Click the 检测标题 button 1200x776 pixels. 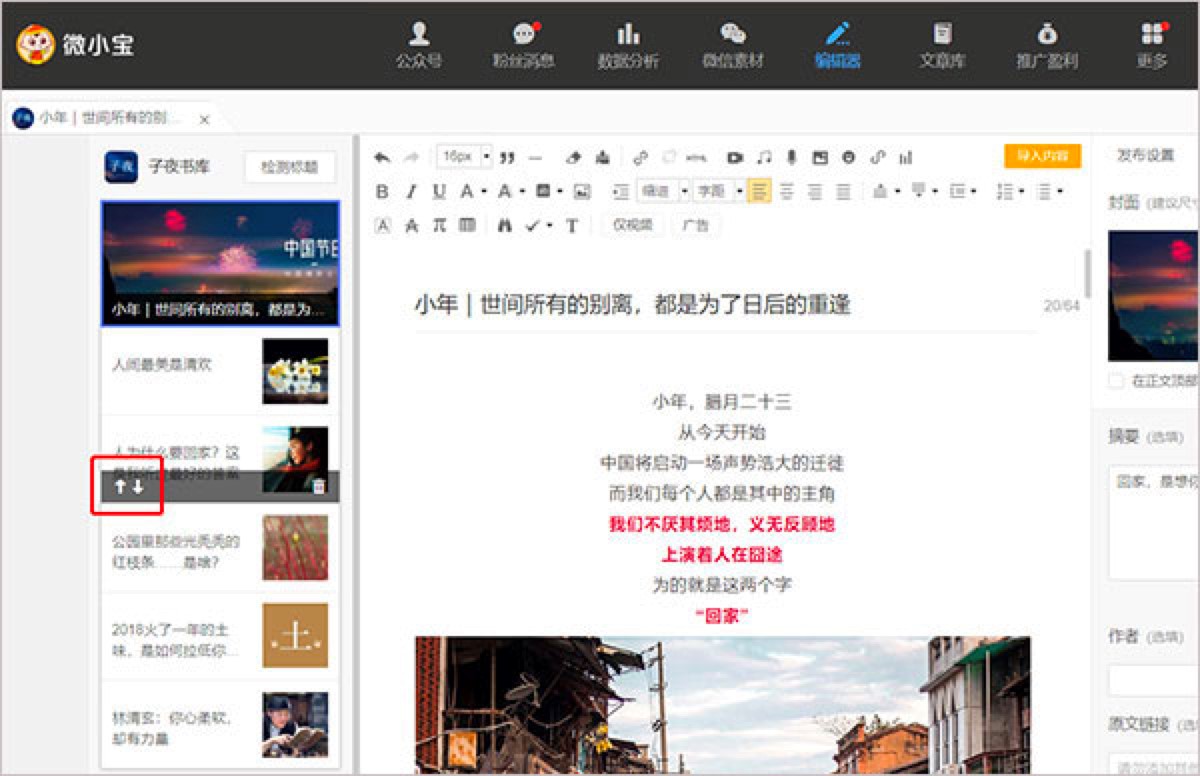point(289,167)
